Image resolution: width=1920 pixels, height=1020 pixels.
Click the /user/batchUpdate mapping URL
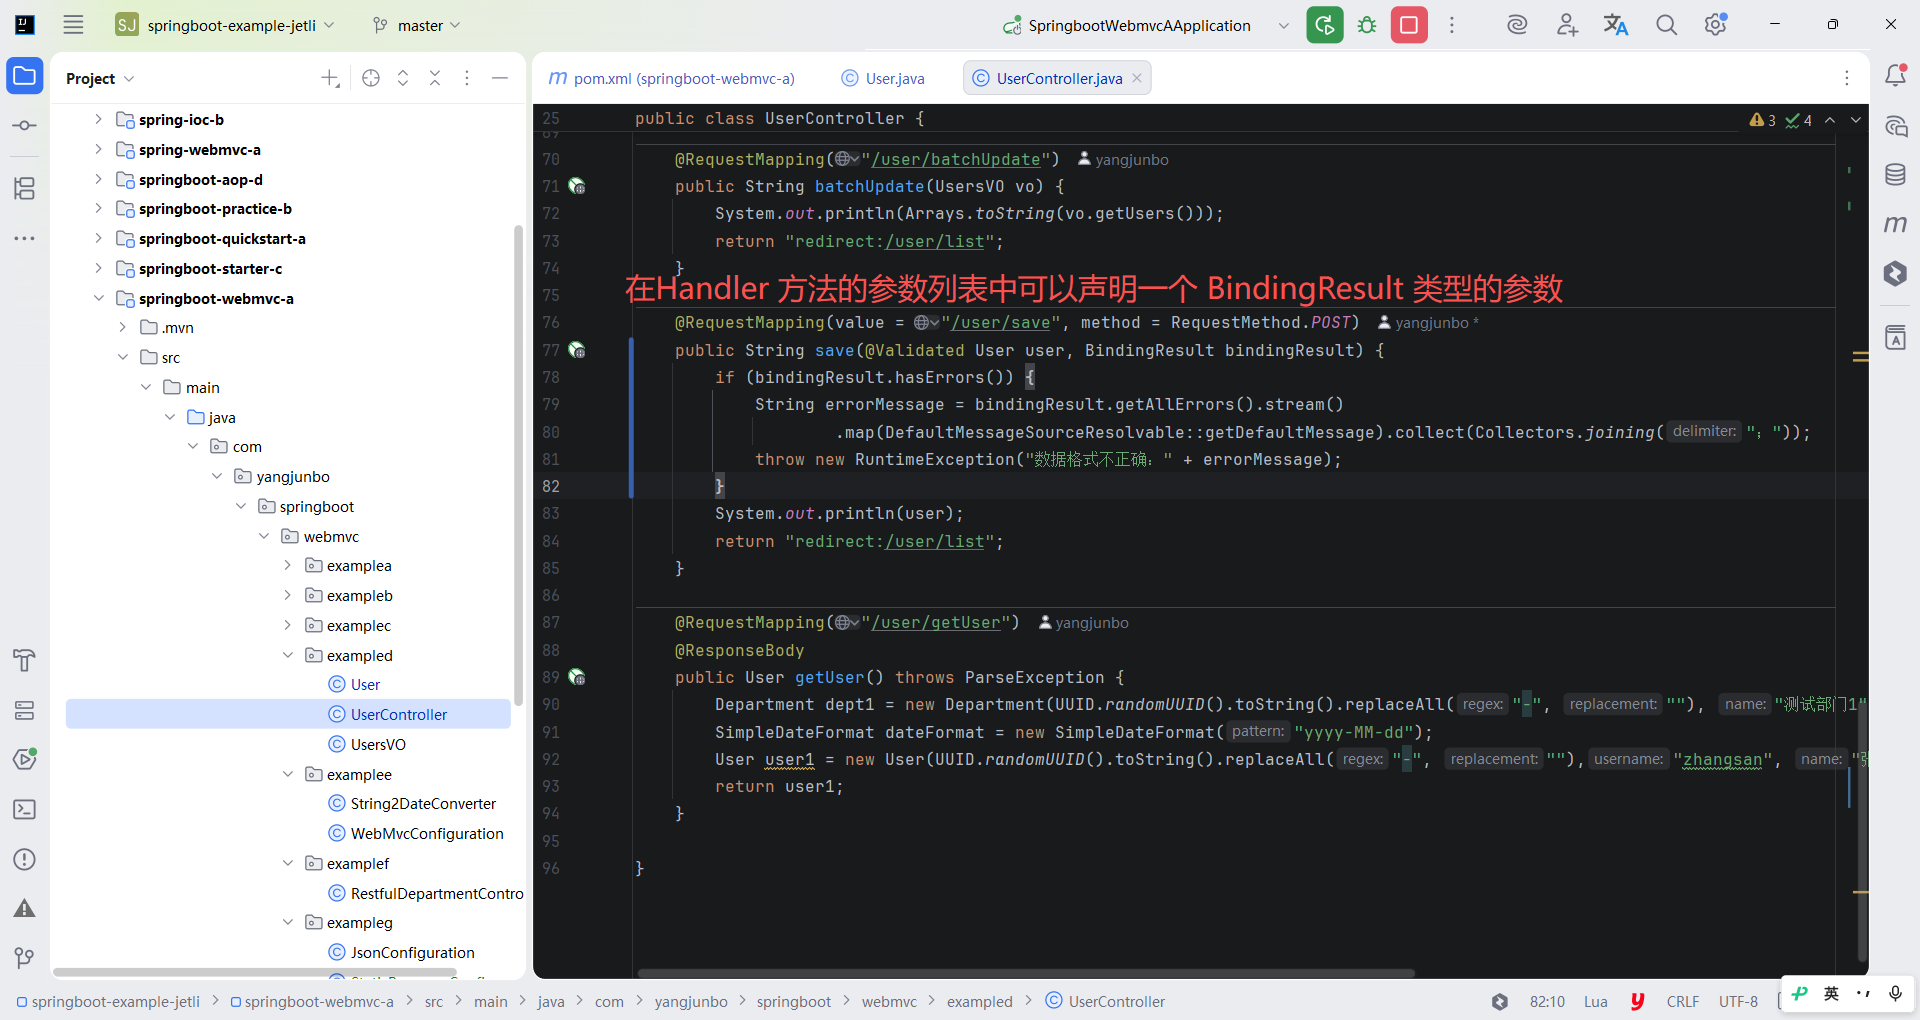tap(955, 159)
